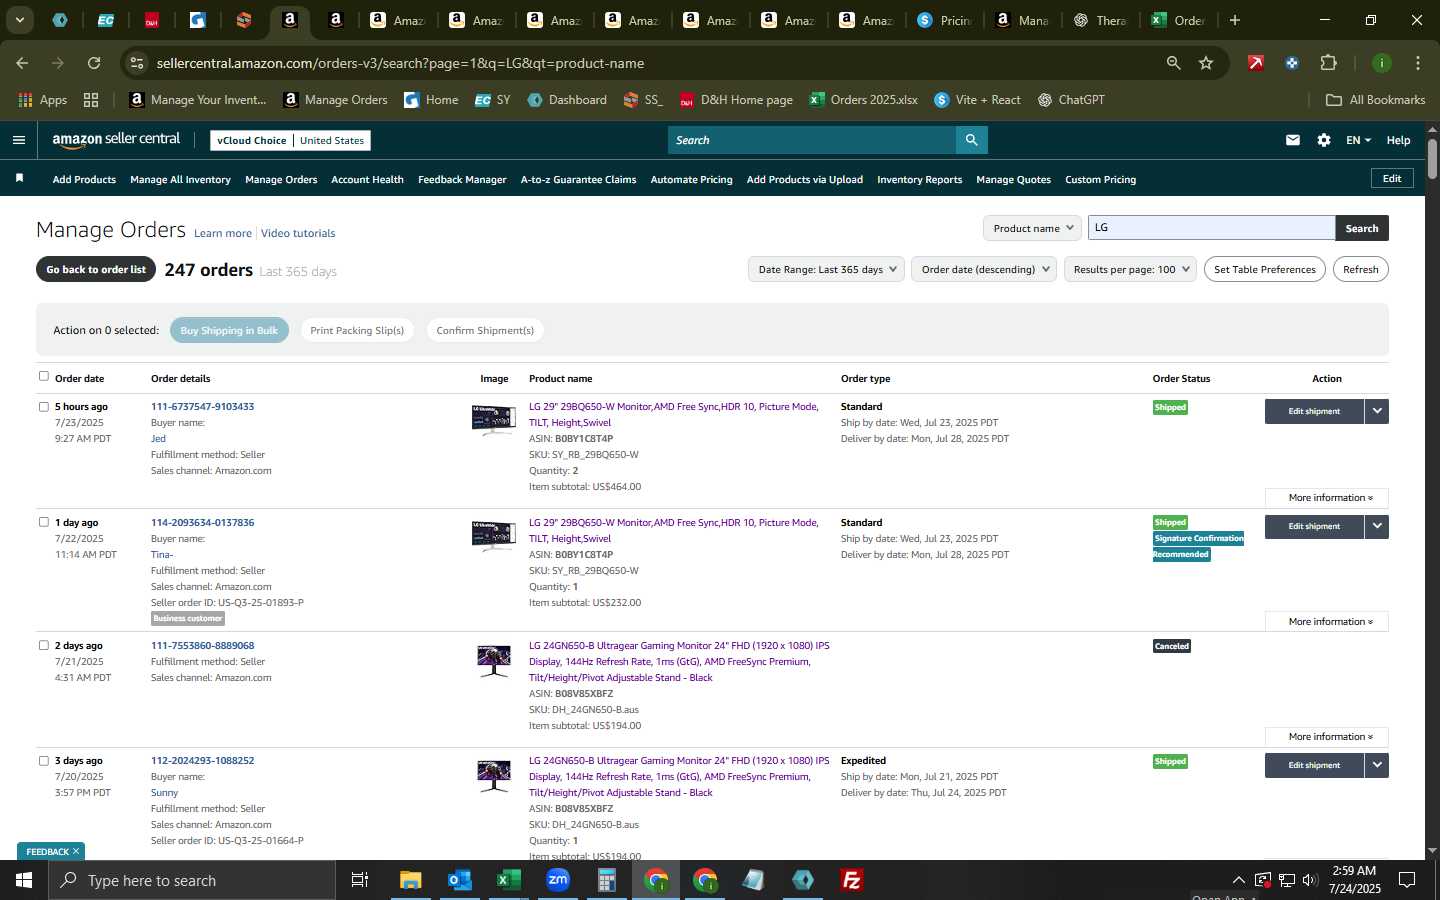Click Go back to order list button
Screen dimensions: 1440x900
point(96,269)
